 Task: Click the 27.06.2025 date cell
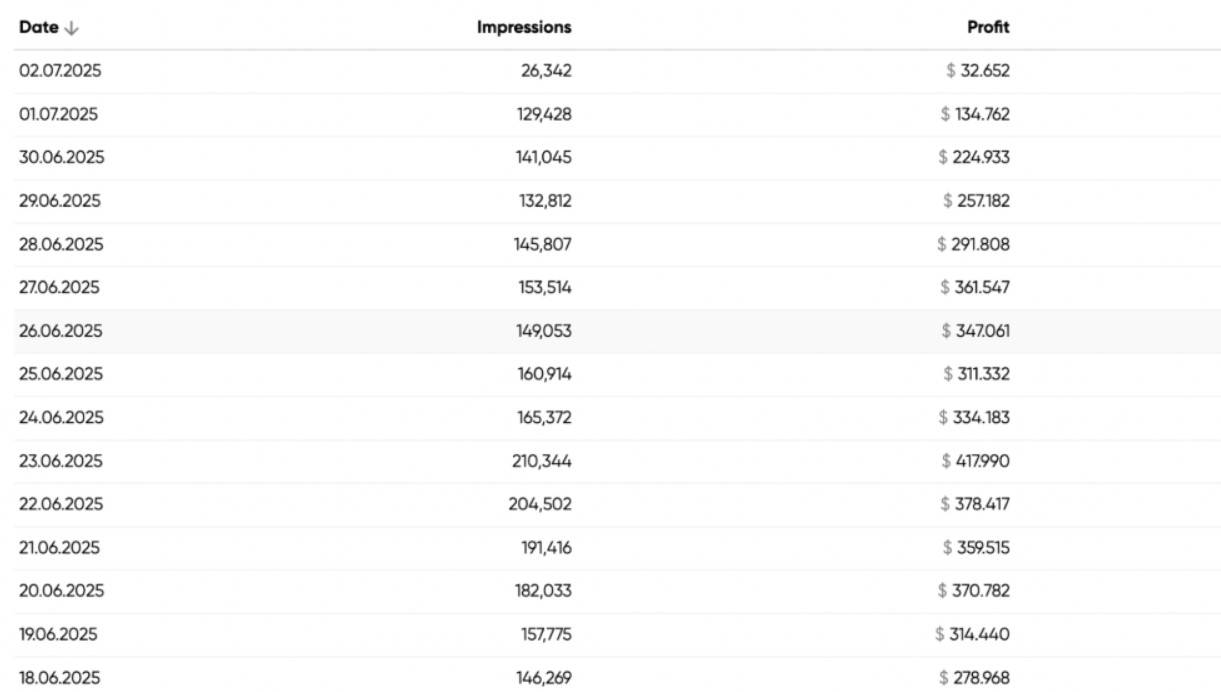click(60, 287)
